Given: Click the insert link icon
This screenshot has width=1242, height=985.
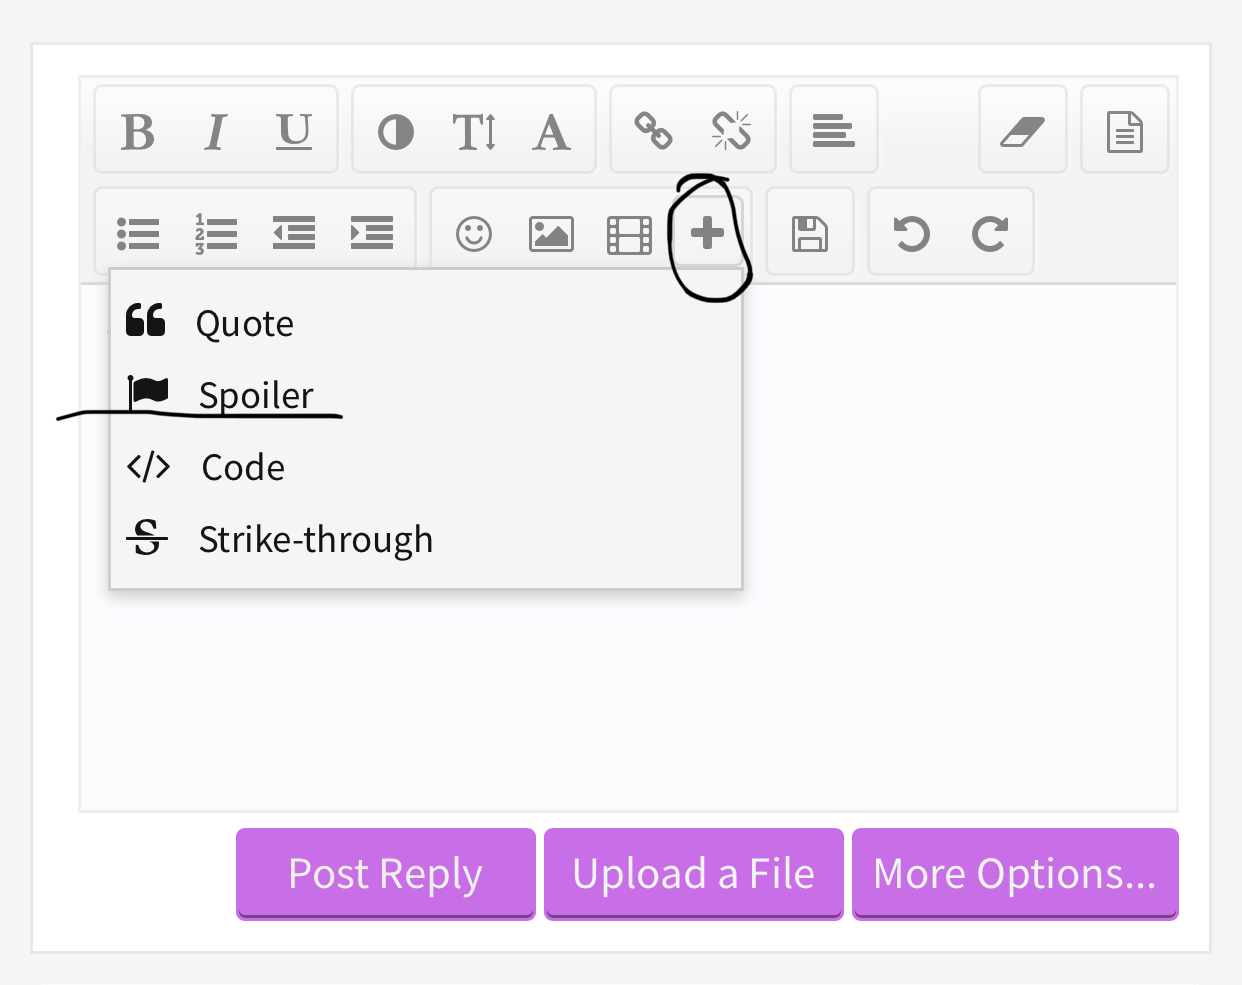Looking at the screenshot, I should click(654, 130).
